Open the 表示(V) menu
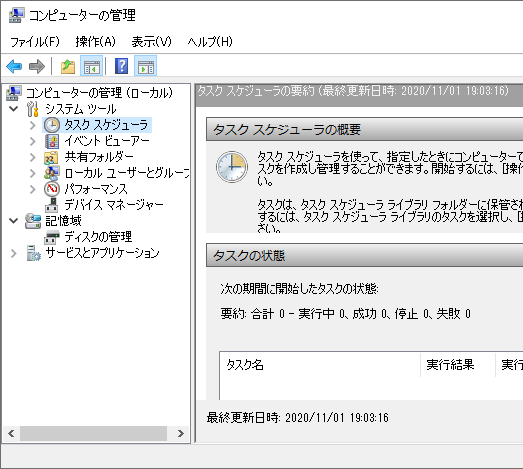This screenshot has height=469, width=523. click(151, 42)
